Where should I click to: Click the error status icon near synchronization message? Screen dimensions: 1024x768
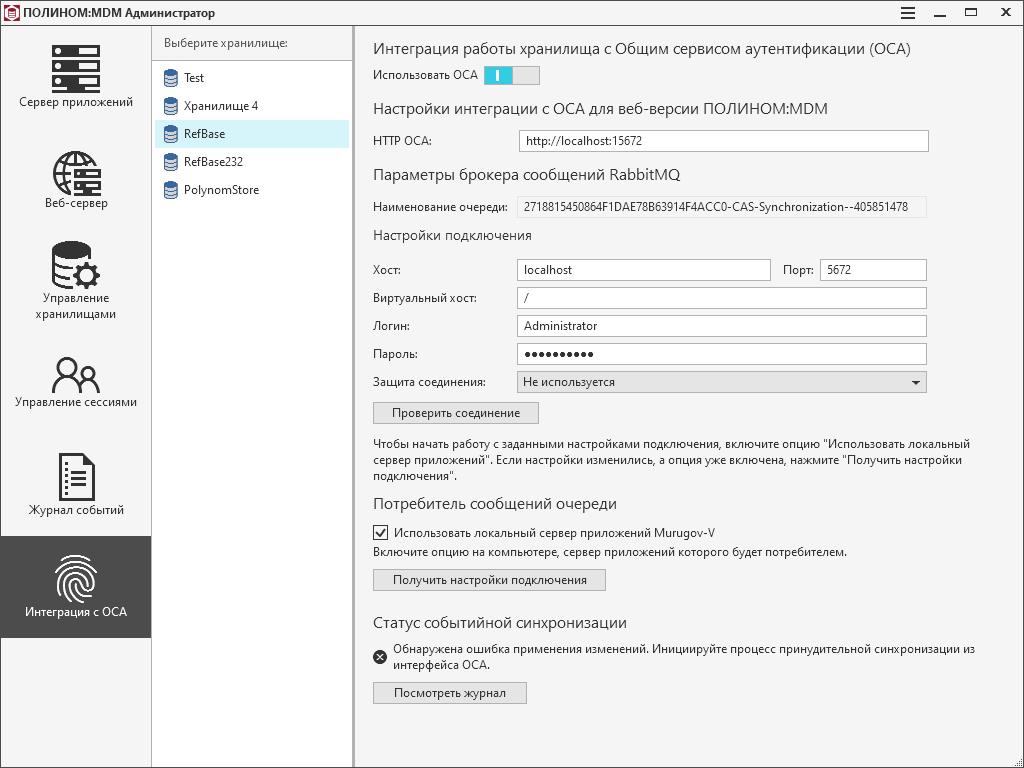(380, 657)
